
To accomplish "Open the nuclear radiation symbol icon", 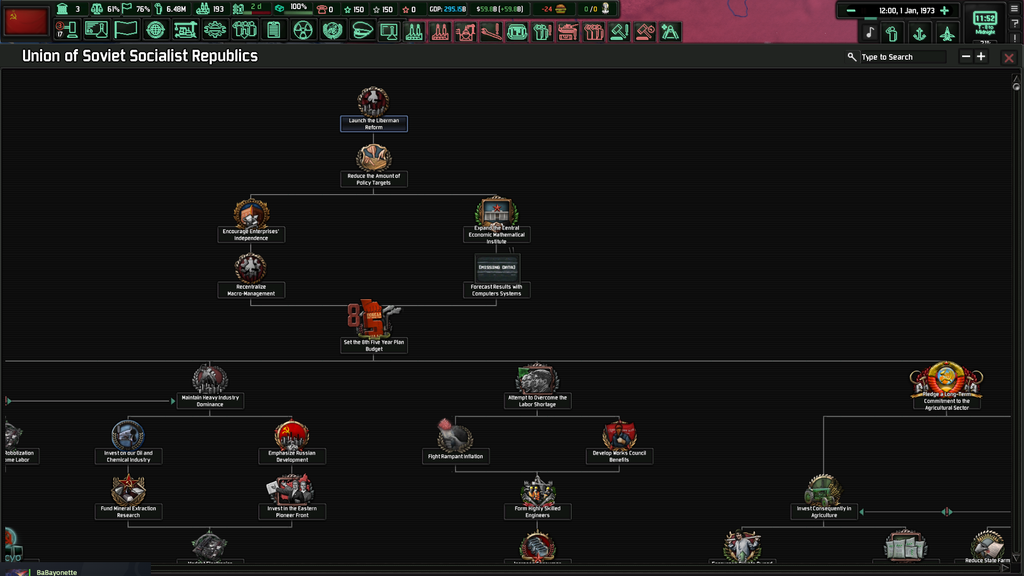I will (303, 30).
